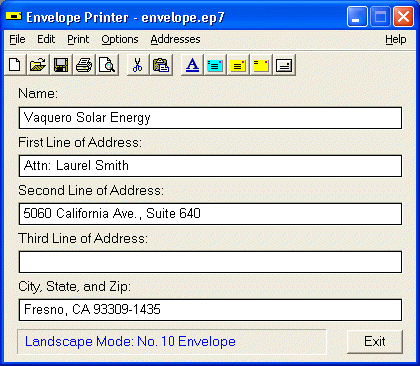Open the Edit menu

46,39
